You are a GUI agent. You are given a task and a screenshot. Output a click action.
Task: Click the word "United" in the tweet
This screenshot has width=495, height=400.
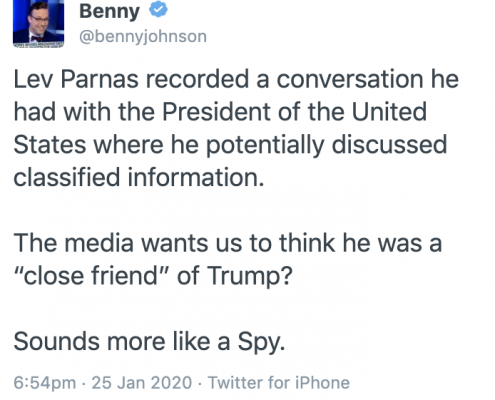[x=389, y=112]
